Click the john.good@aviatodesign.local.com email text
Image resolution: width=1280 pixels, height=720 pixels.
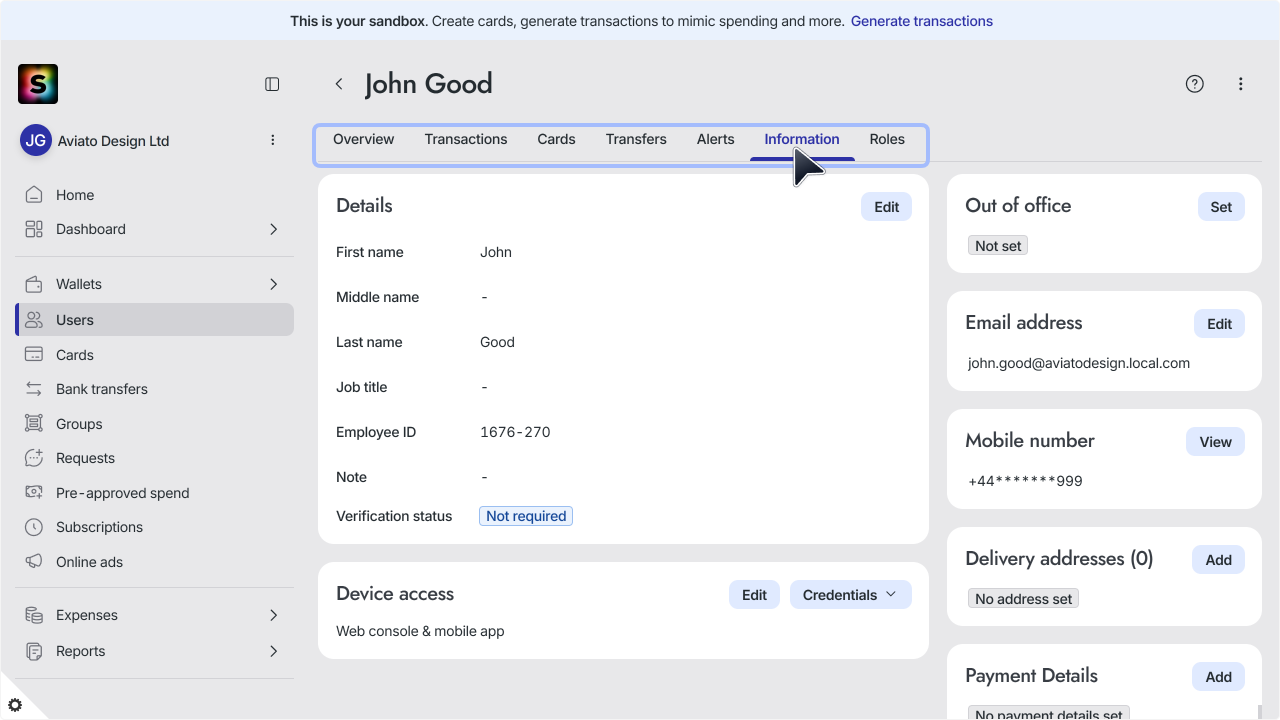point(1079,363)
